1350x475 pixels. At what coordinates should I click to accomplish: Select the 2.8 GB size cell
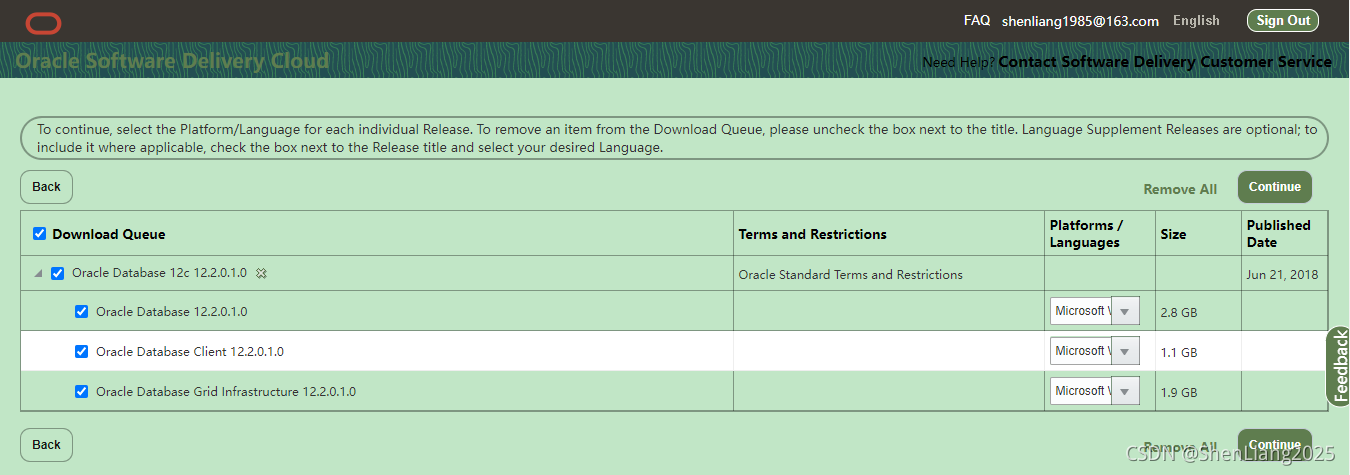pos(1178,312)
